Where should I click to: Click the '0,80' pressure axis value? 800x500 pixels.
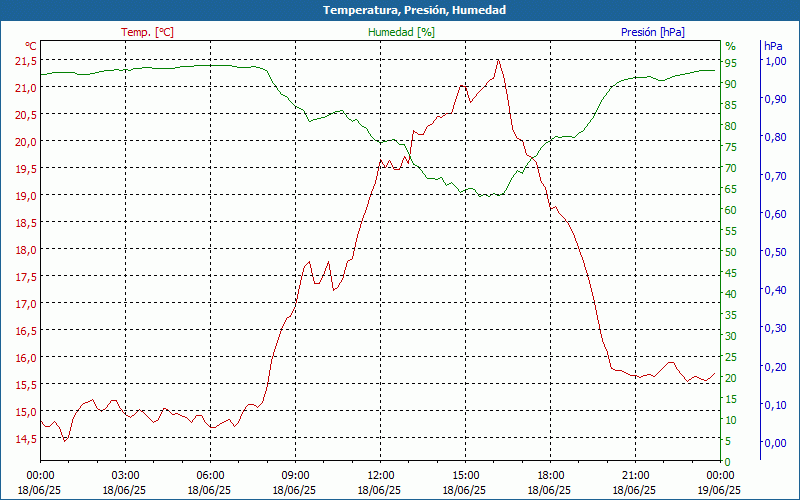[x=776, y=137]
